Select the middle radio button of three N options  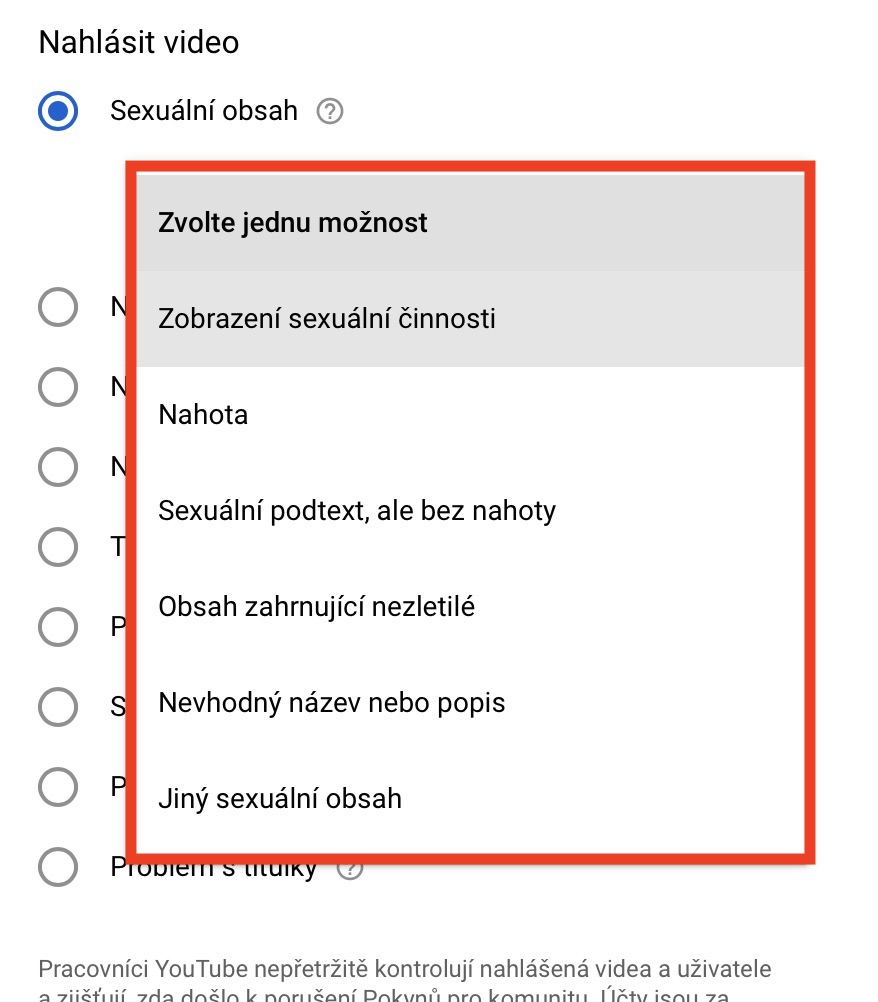[58, 386]
